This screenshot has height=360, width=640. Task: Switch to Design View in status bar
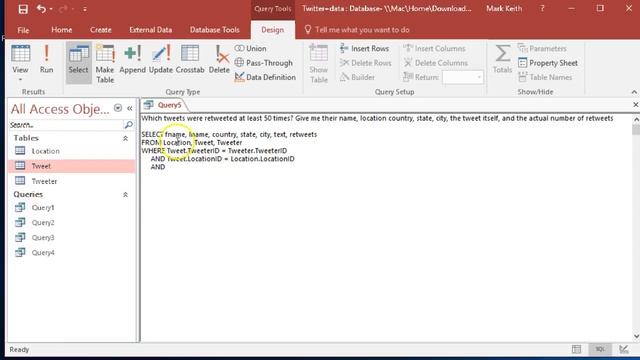pos(624,349)
